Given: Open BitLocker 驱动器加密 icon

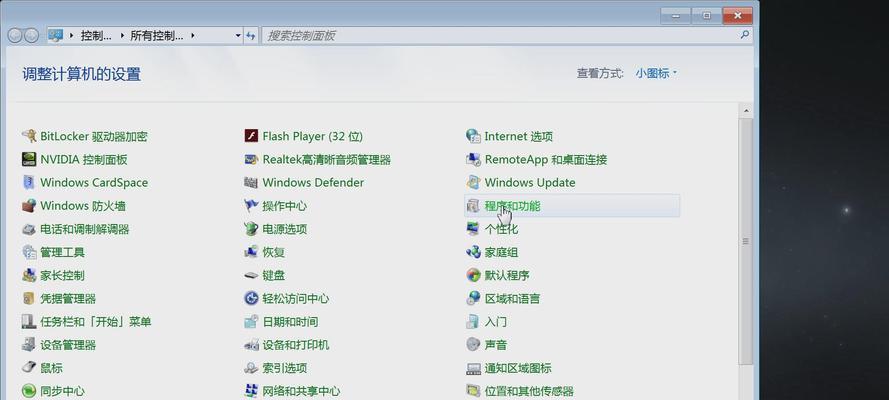Looking at the screenshot, I should pos(29,136).
